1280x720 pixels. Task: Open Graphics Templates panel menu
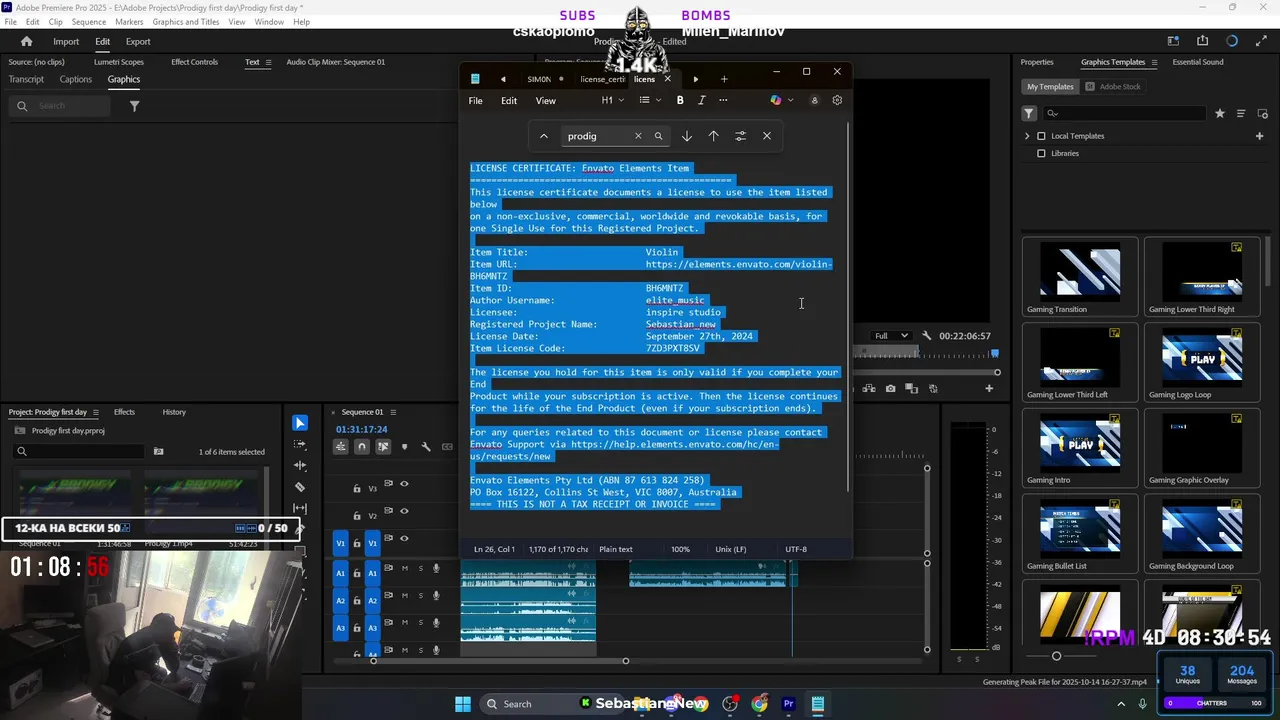click(x=1155, y=62)
